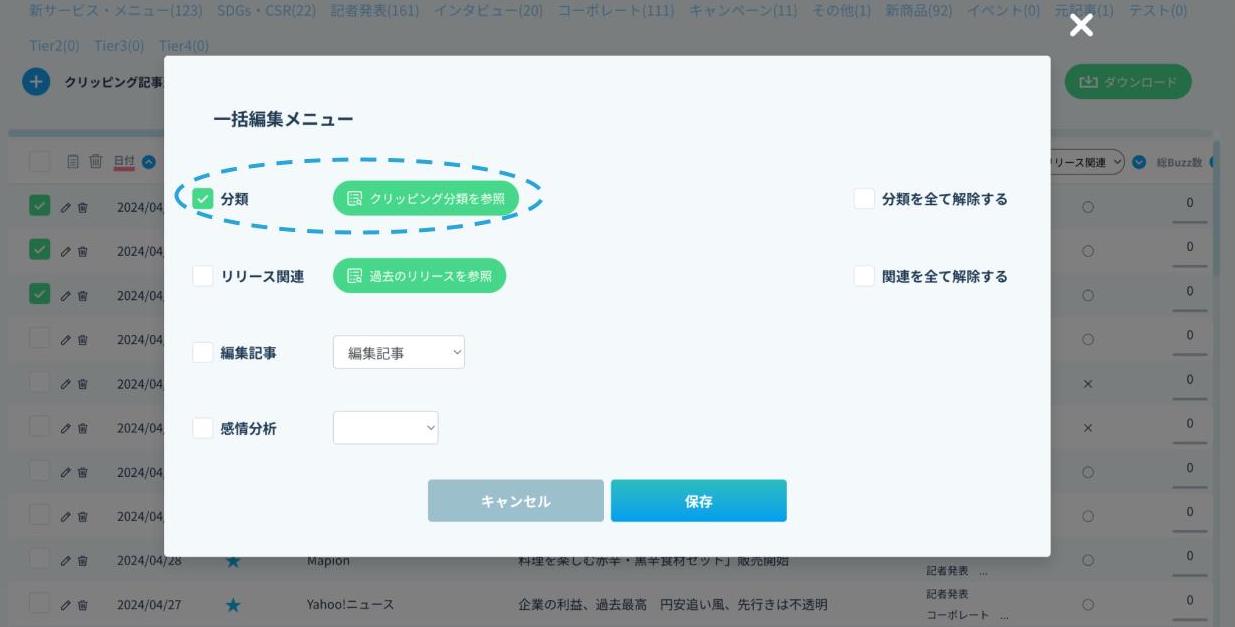Image resolution: width=1235 pixels, height=627 pixels.
Task: Expand the empty 感情分析 dropdown
Action: pyautogui.click(x=385, y=428)
